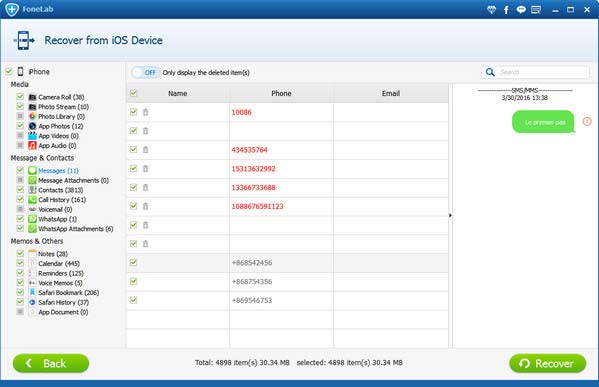Click the Name column header

point(178,93)
